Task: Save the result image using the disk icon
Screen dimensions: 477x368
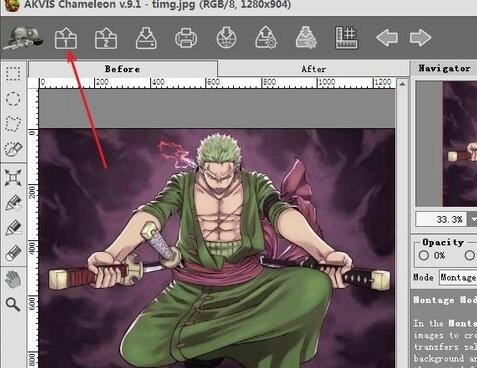Action: (146, 38)
